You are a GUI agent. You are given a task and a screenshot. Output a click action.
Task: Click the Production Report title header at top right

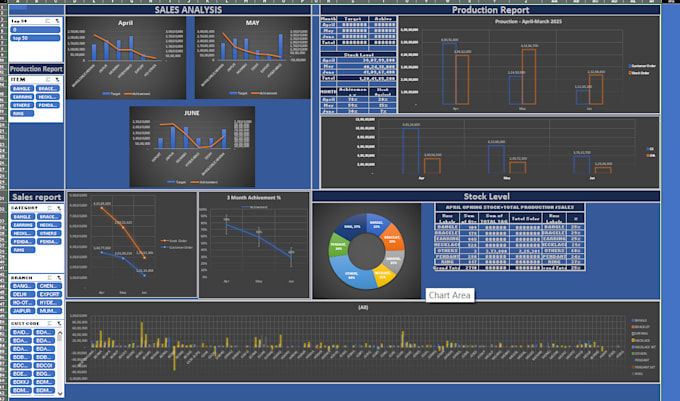click(490, 10)
